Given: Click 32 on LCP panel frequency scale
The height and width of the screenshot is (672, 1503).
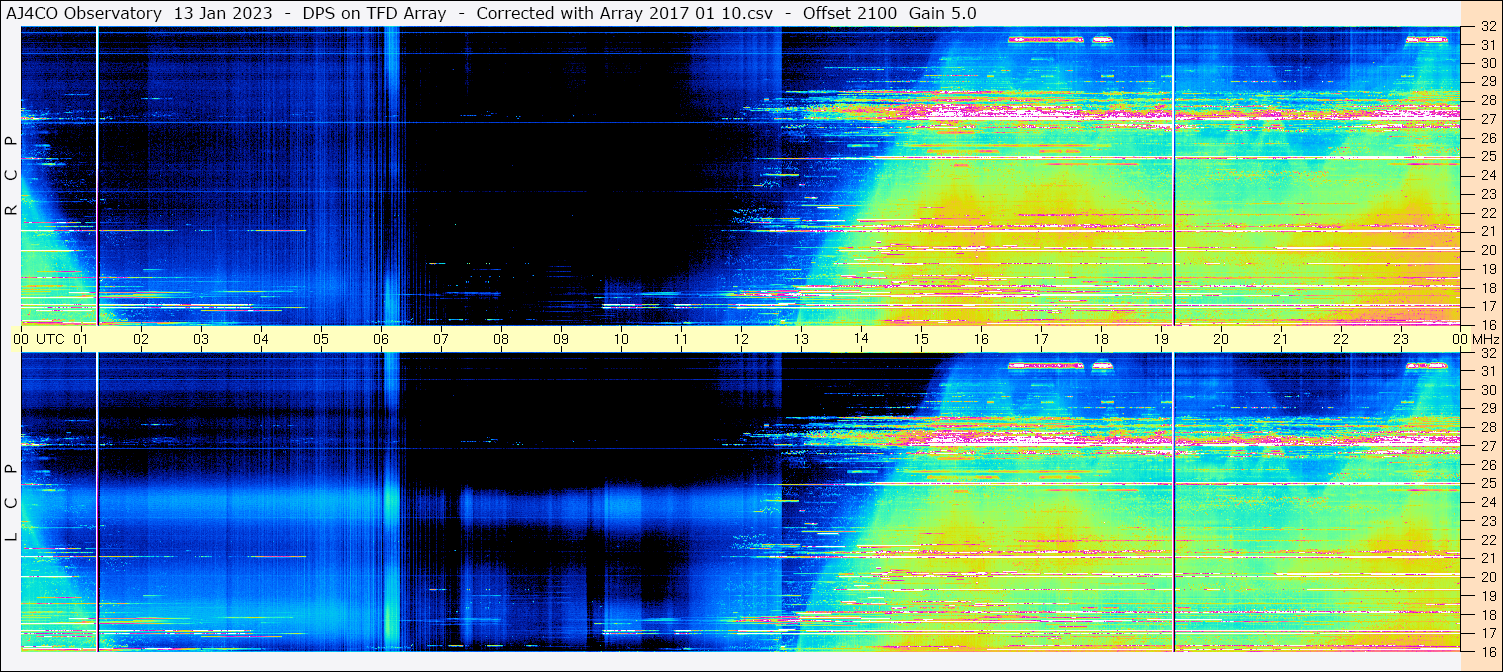Looking at the screenshot, I should point(1487,353).
